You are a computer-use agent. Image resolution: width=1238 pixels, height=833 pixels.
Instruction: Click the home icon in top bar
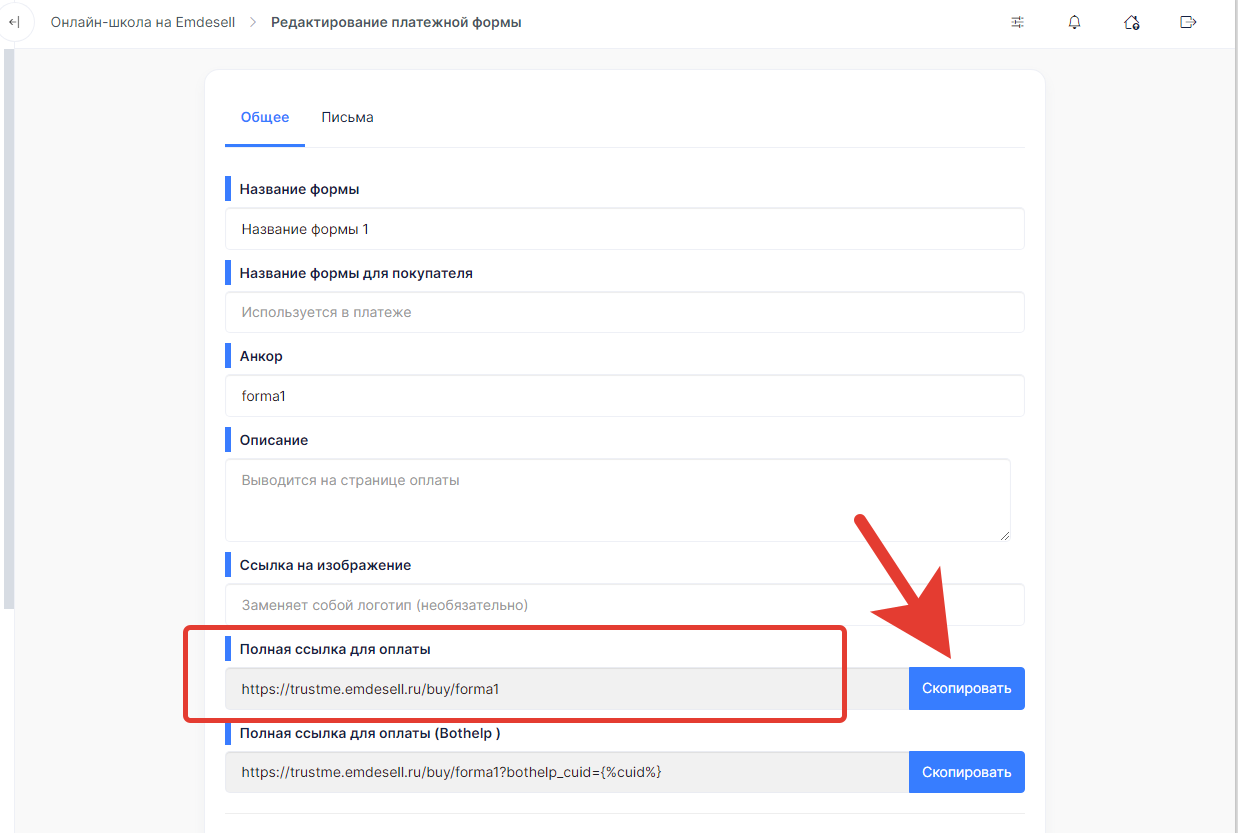pyautogui.click(x=1132, y=22)
